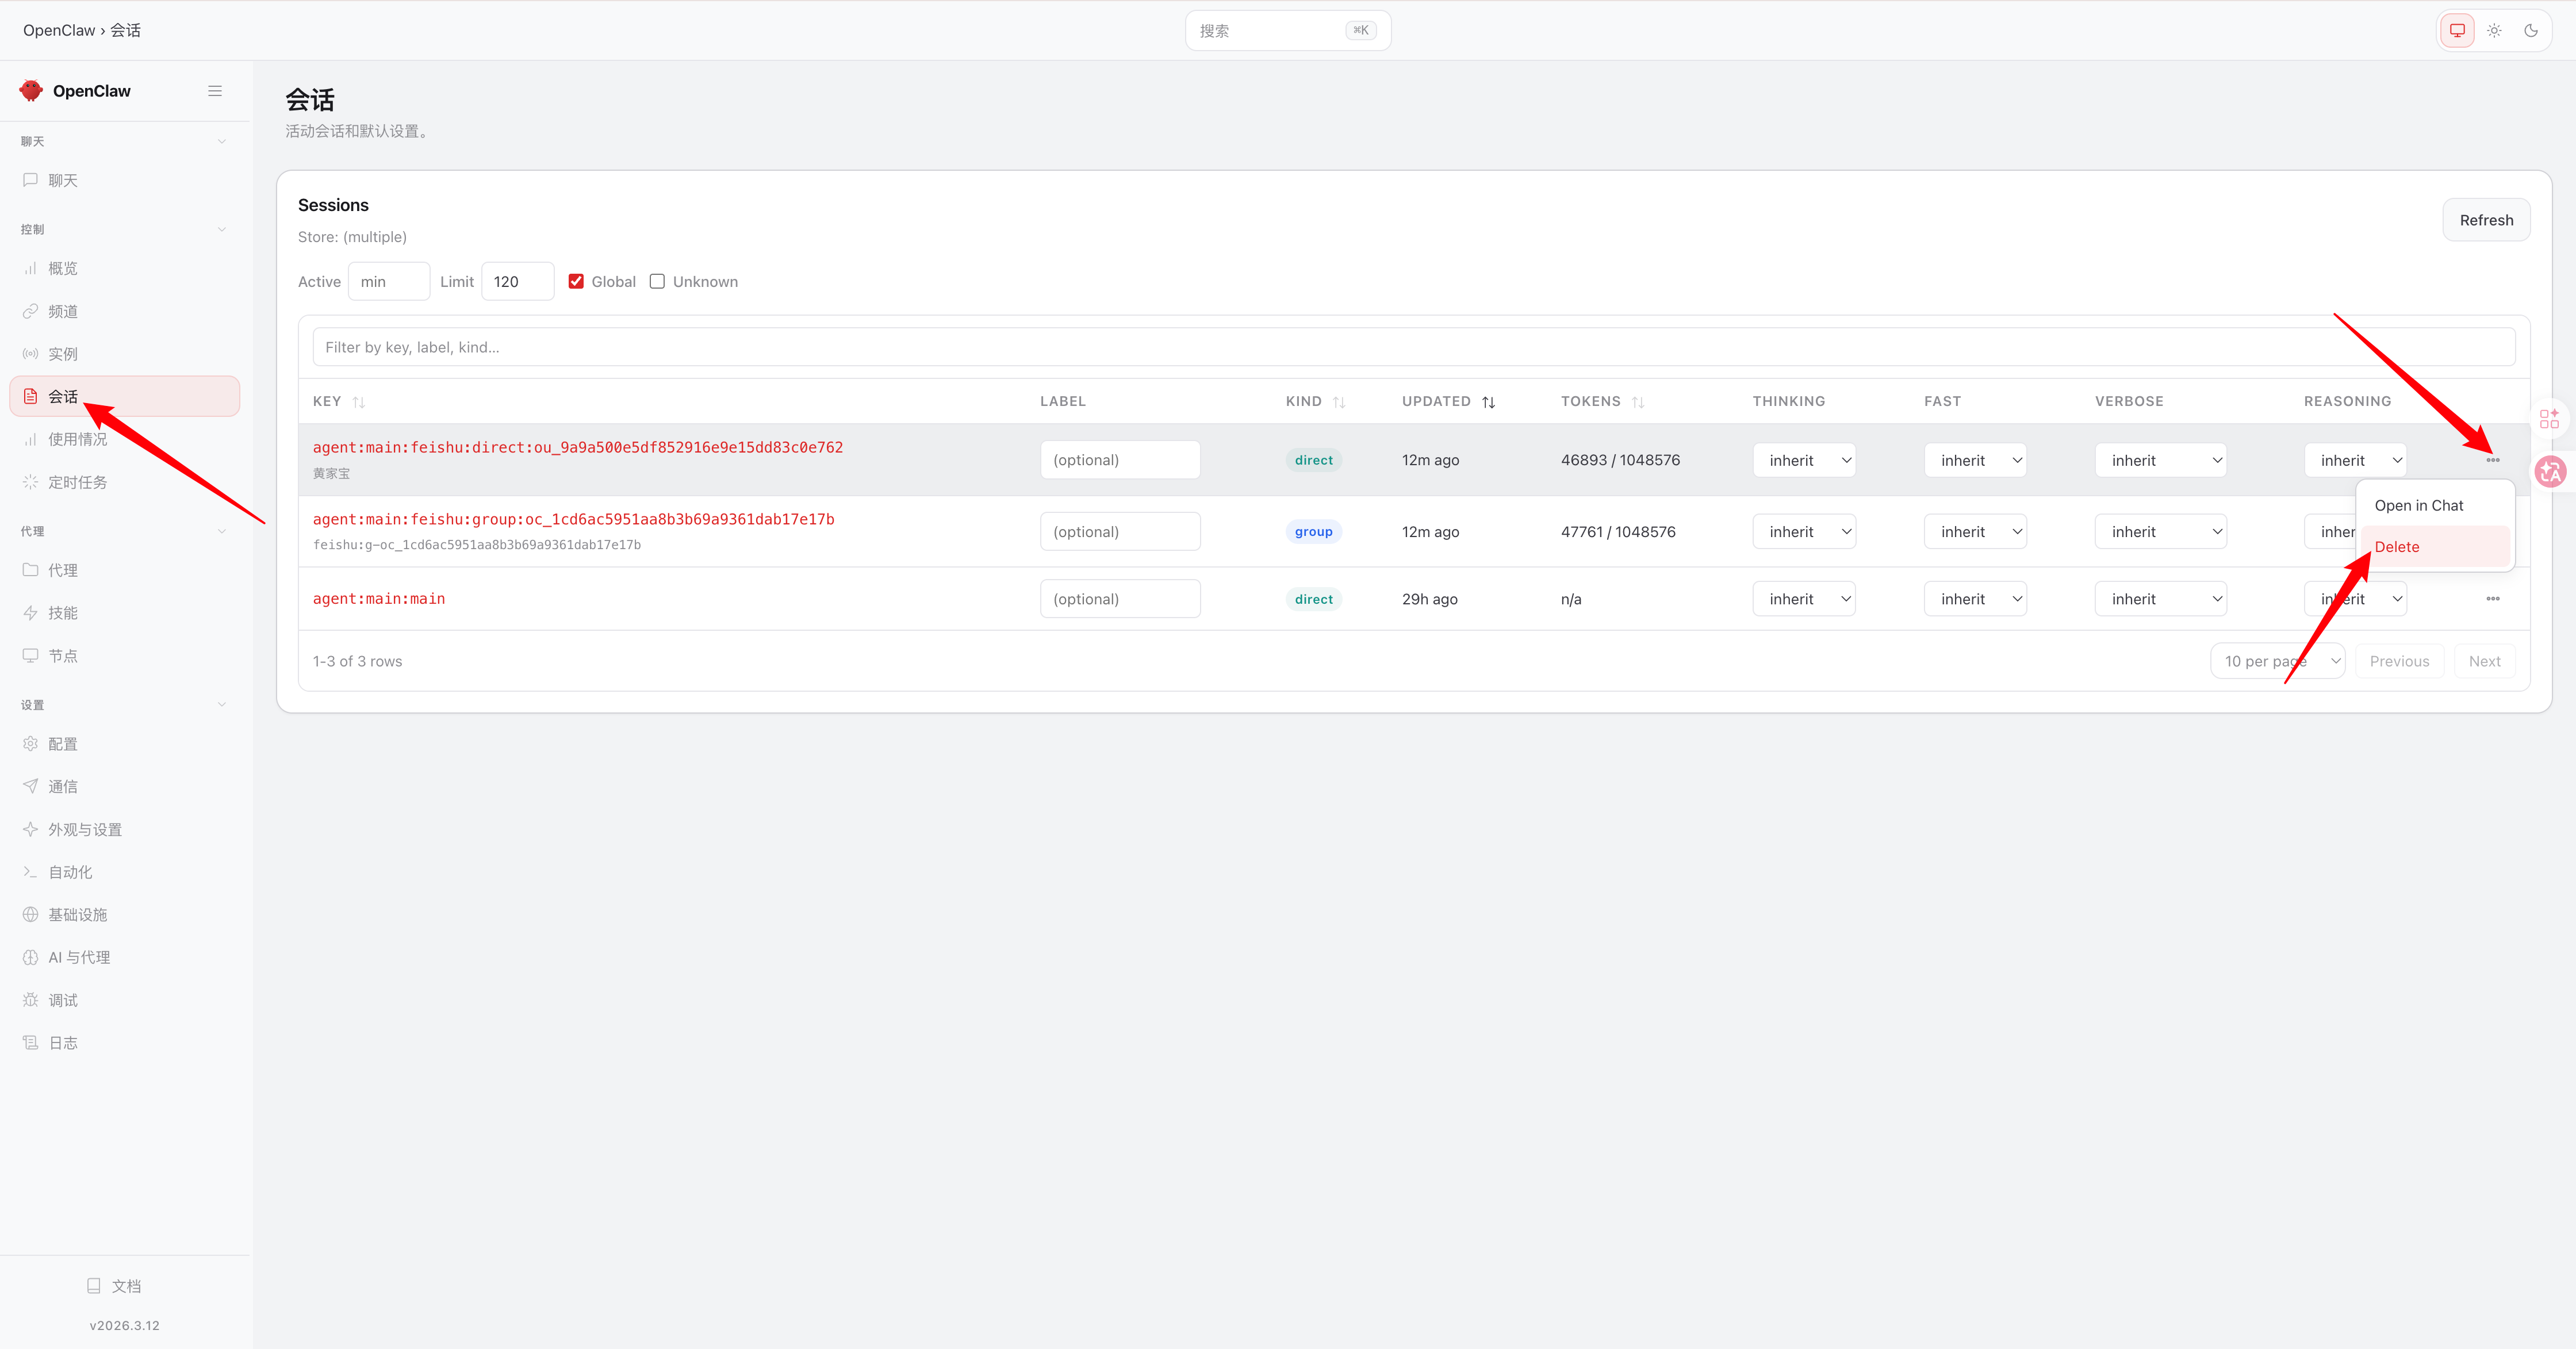Open 定时任务 scheduled tasks in sidebar
Screen dimensions: 2576x1349
click(125, 482)
